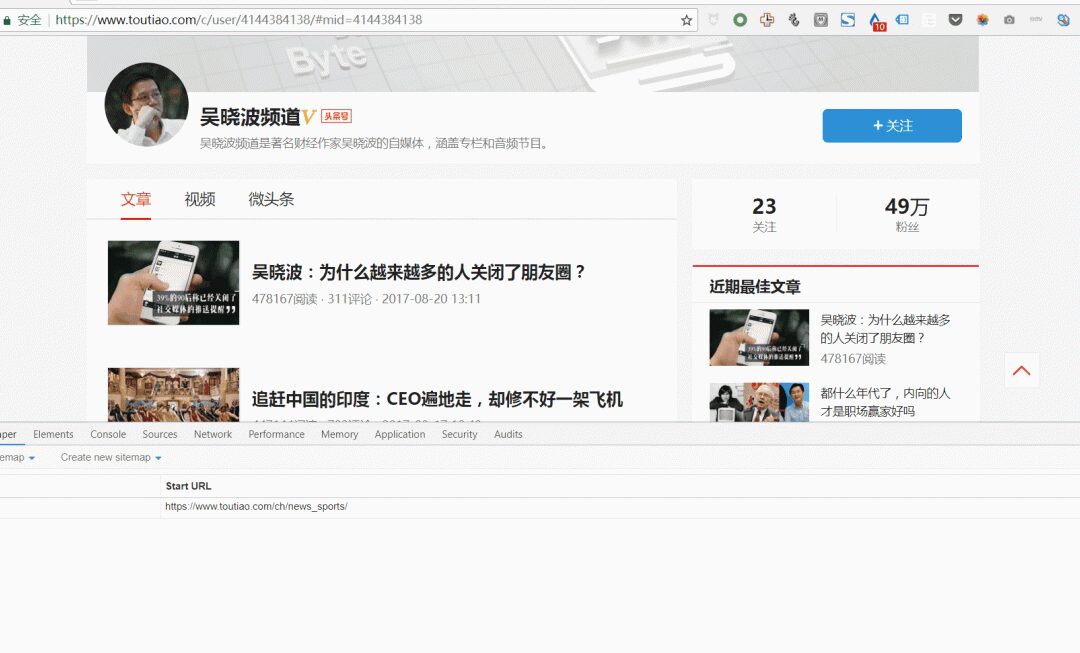Screen dimensions: 1080x653
Task: Open the Audits devtools tab
Action: (x=508, y=434)
